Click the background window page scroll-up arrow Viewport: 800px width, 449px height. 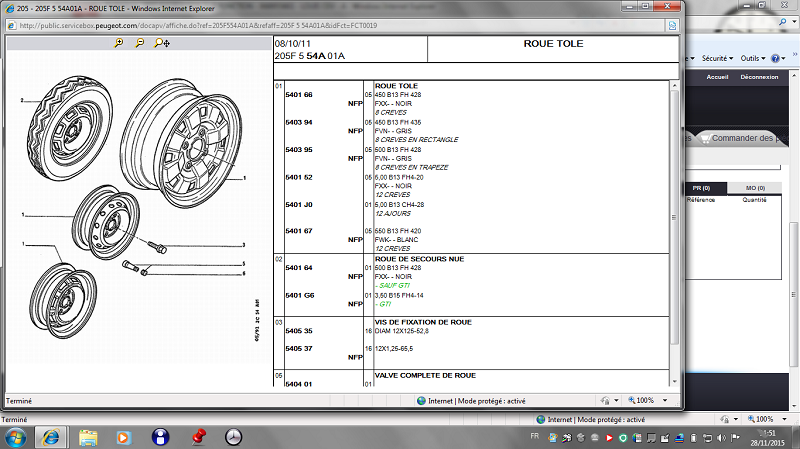pos(794,75)
